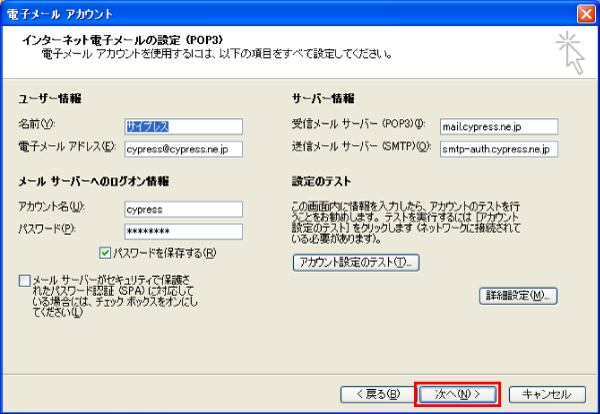The width and height of the screenshot is (600, 414).
Task: Enable the SPA secure password authentication checkbox
Action: tap(24, 280)
